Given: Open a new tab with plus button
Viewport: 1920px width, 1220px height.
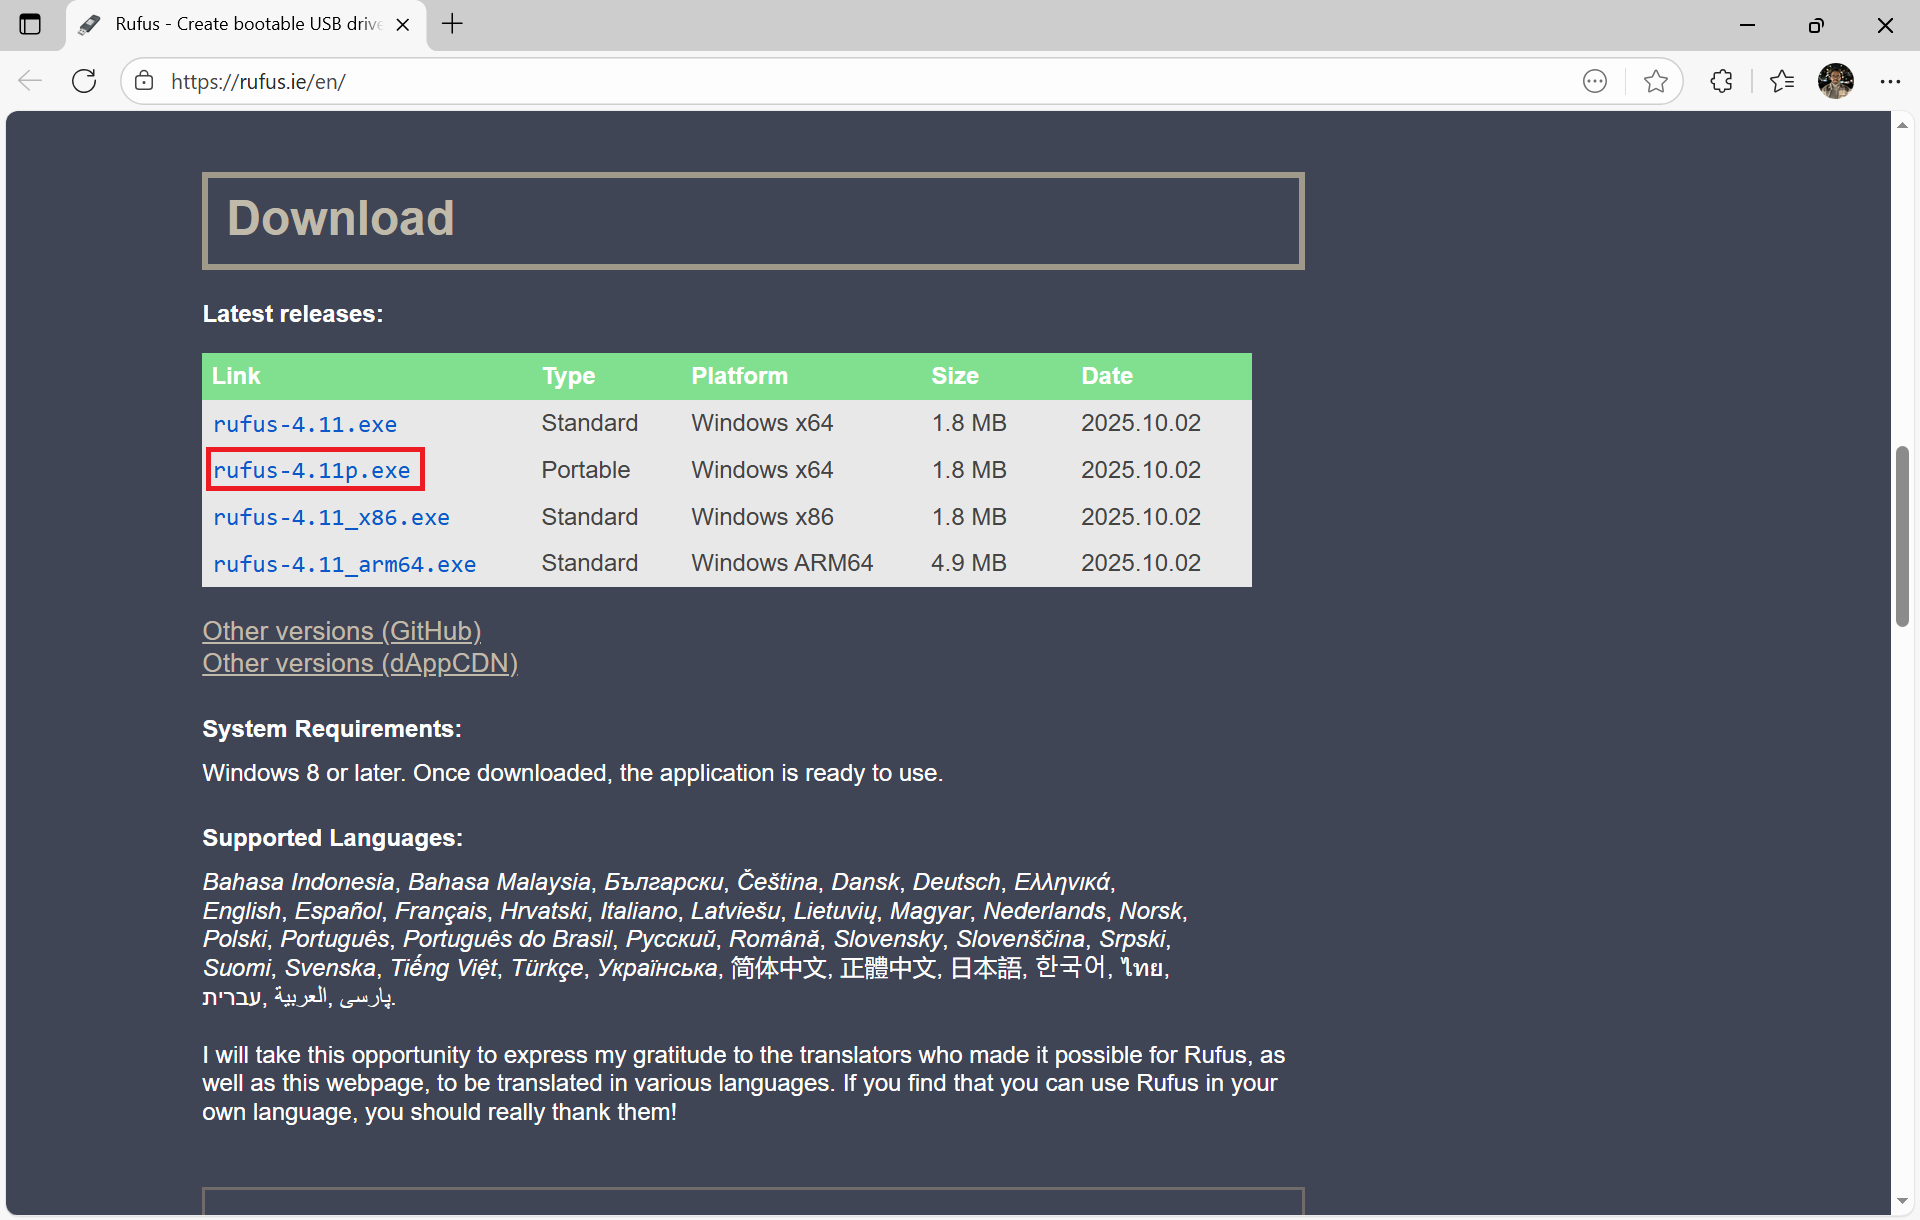Looking at the screenshot, I should click(452, 24).
